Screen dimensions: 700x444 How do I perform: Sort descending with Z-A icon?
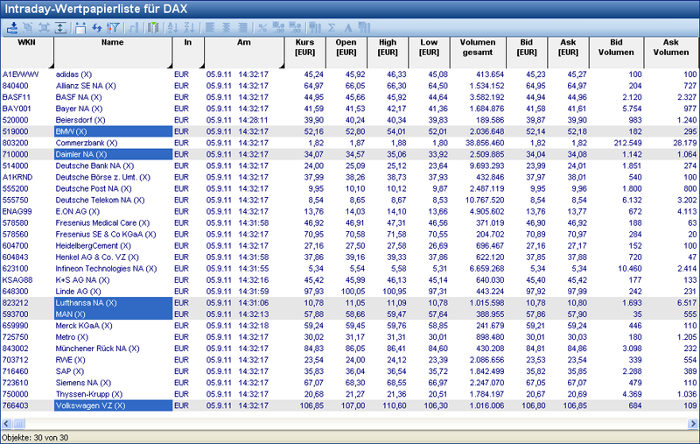tap(189, 27)
